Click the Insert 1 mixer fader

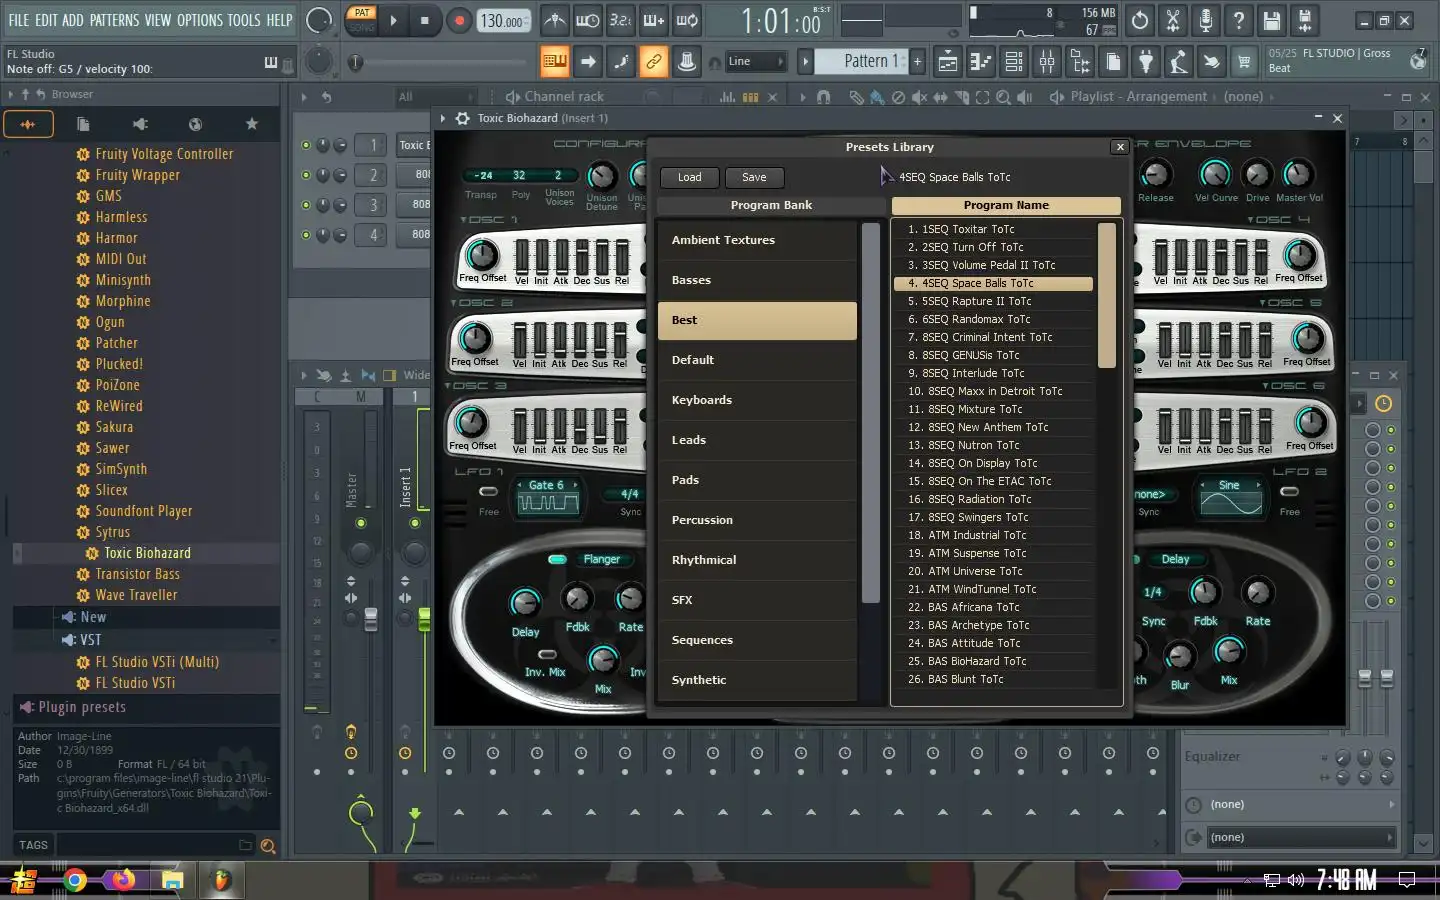[x=424, y=619]
